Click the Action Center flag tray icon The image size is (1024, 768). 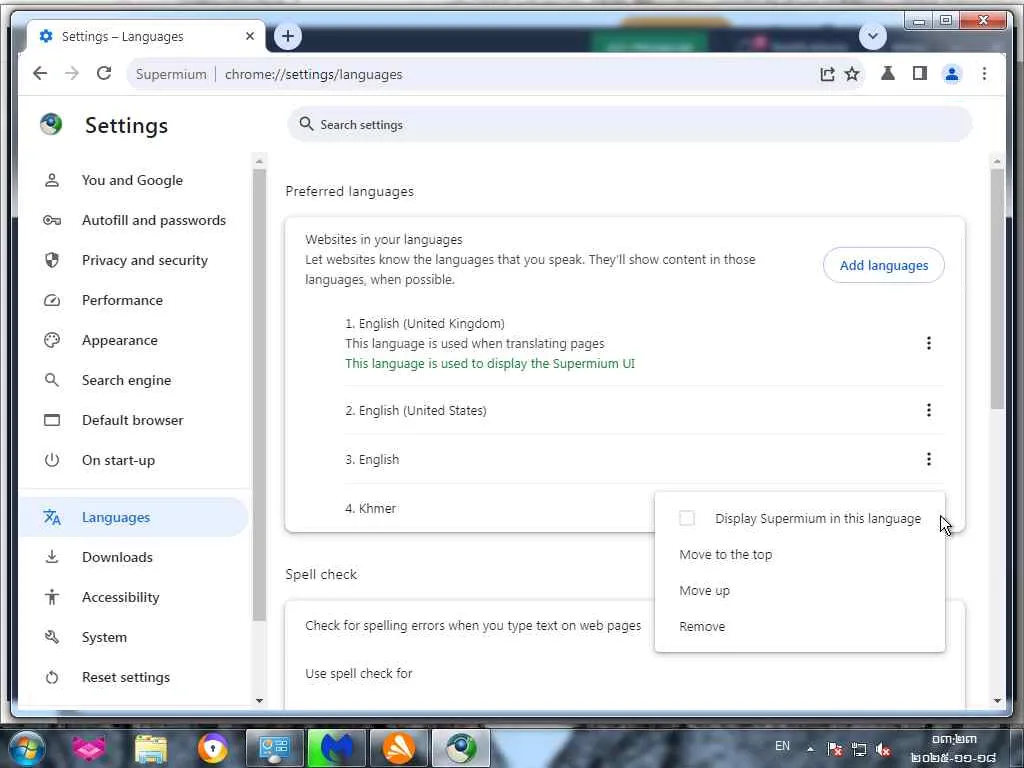pos(834,749)
